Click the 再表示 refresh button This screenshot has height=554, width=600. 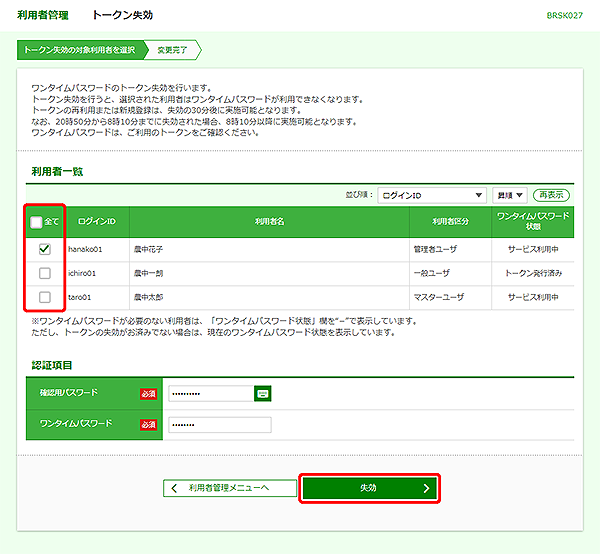click(x=551, y=195)
